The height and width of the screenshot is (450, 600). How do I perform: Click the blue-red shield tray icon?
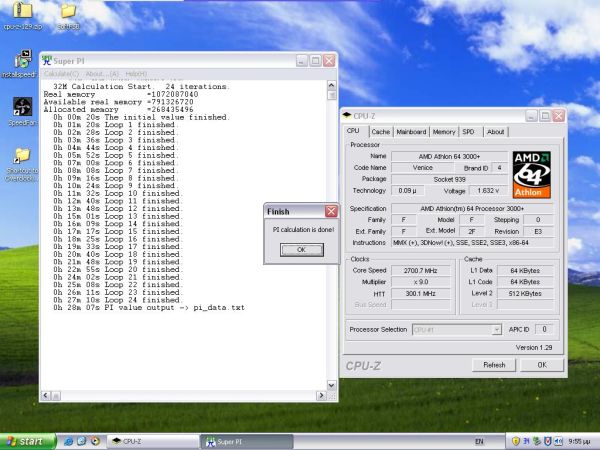[x=548, y=442]
